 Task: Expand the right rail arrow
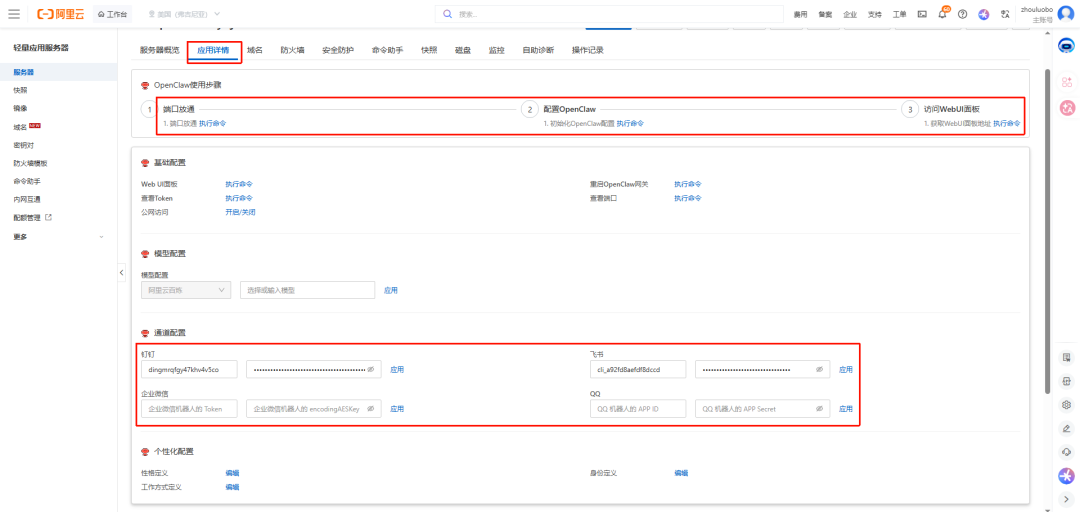1067,499
